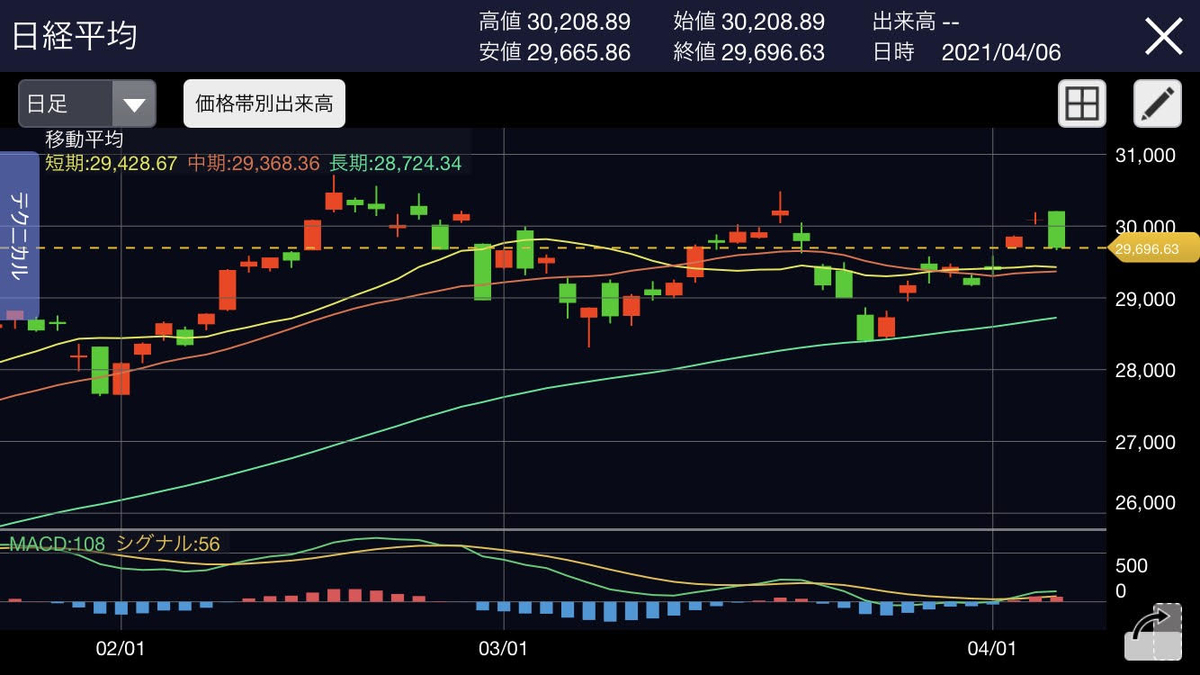
Task: Open the grid layout icon
Action: tap(1082, 104)
